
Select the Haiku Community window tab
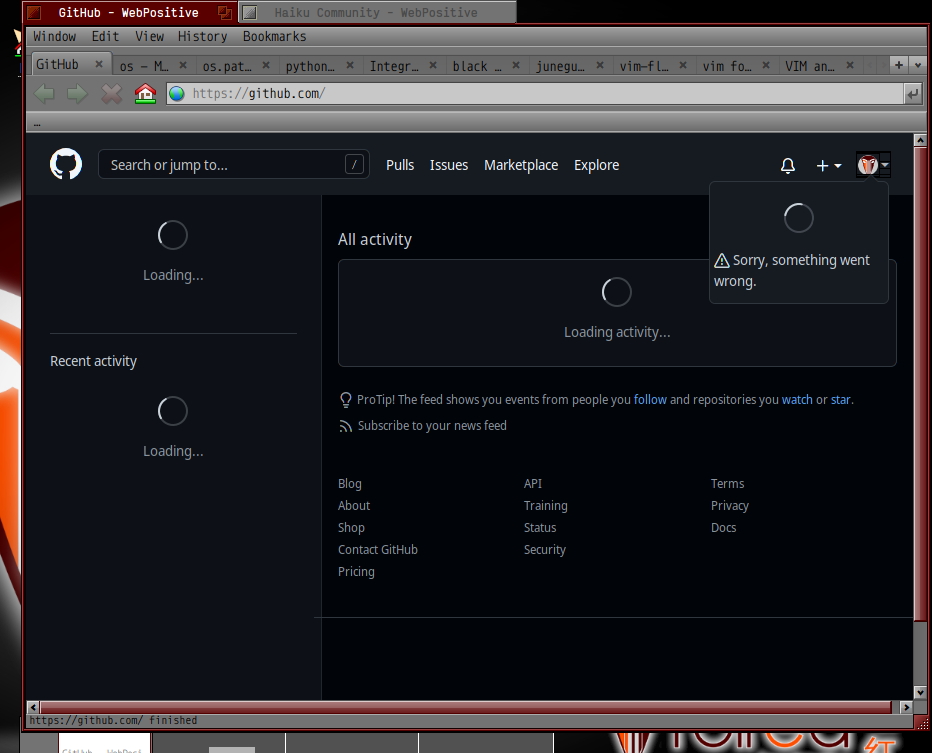click(x=377, y=12)
